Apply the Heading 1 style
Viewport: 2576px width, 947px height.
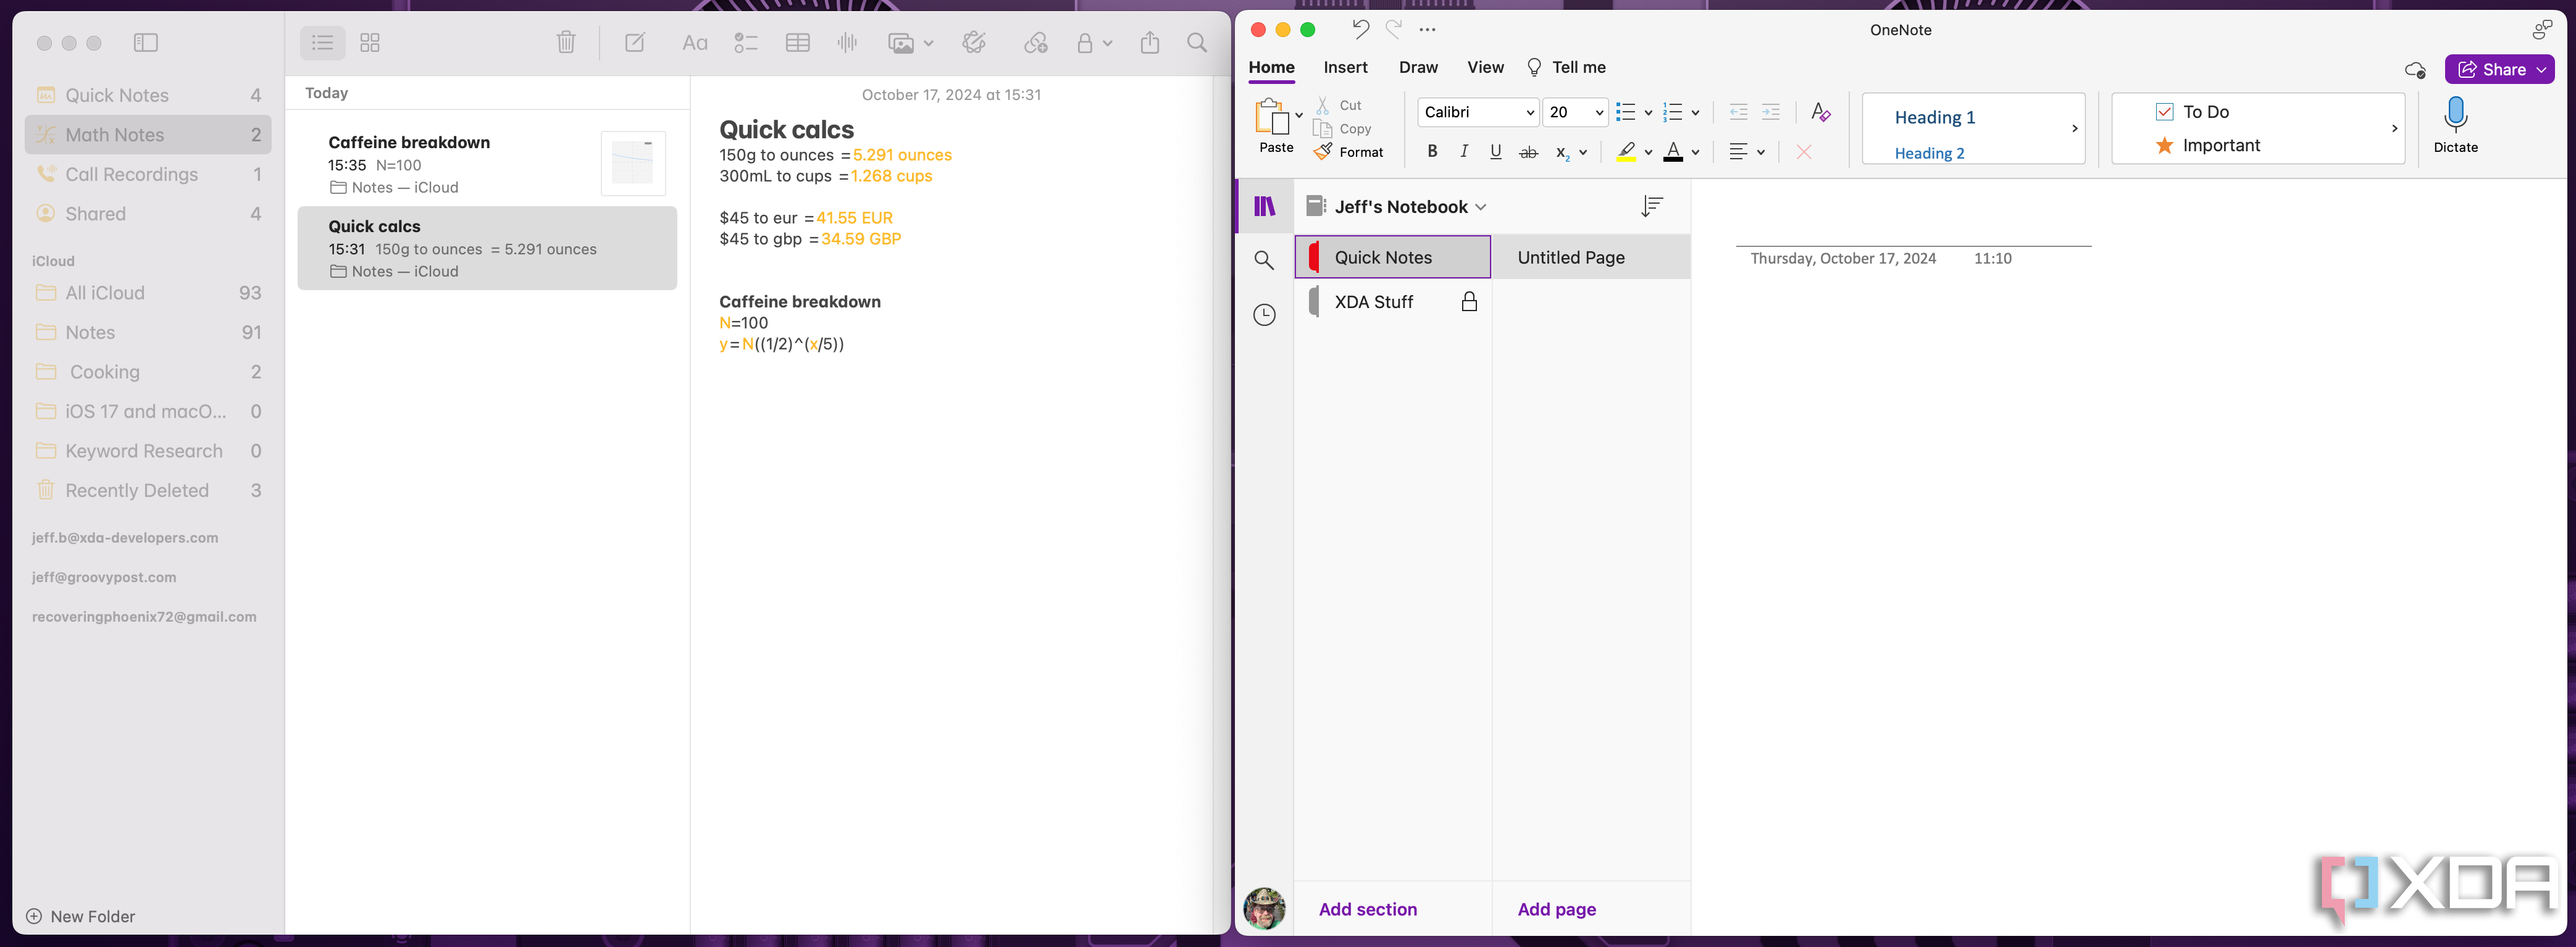(x=1935, y=117)
